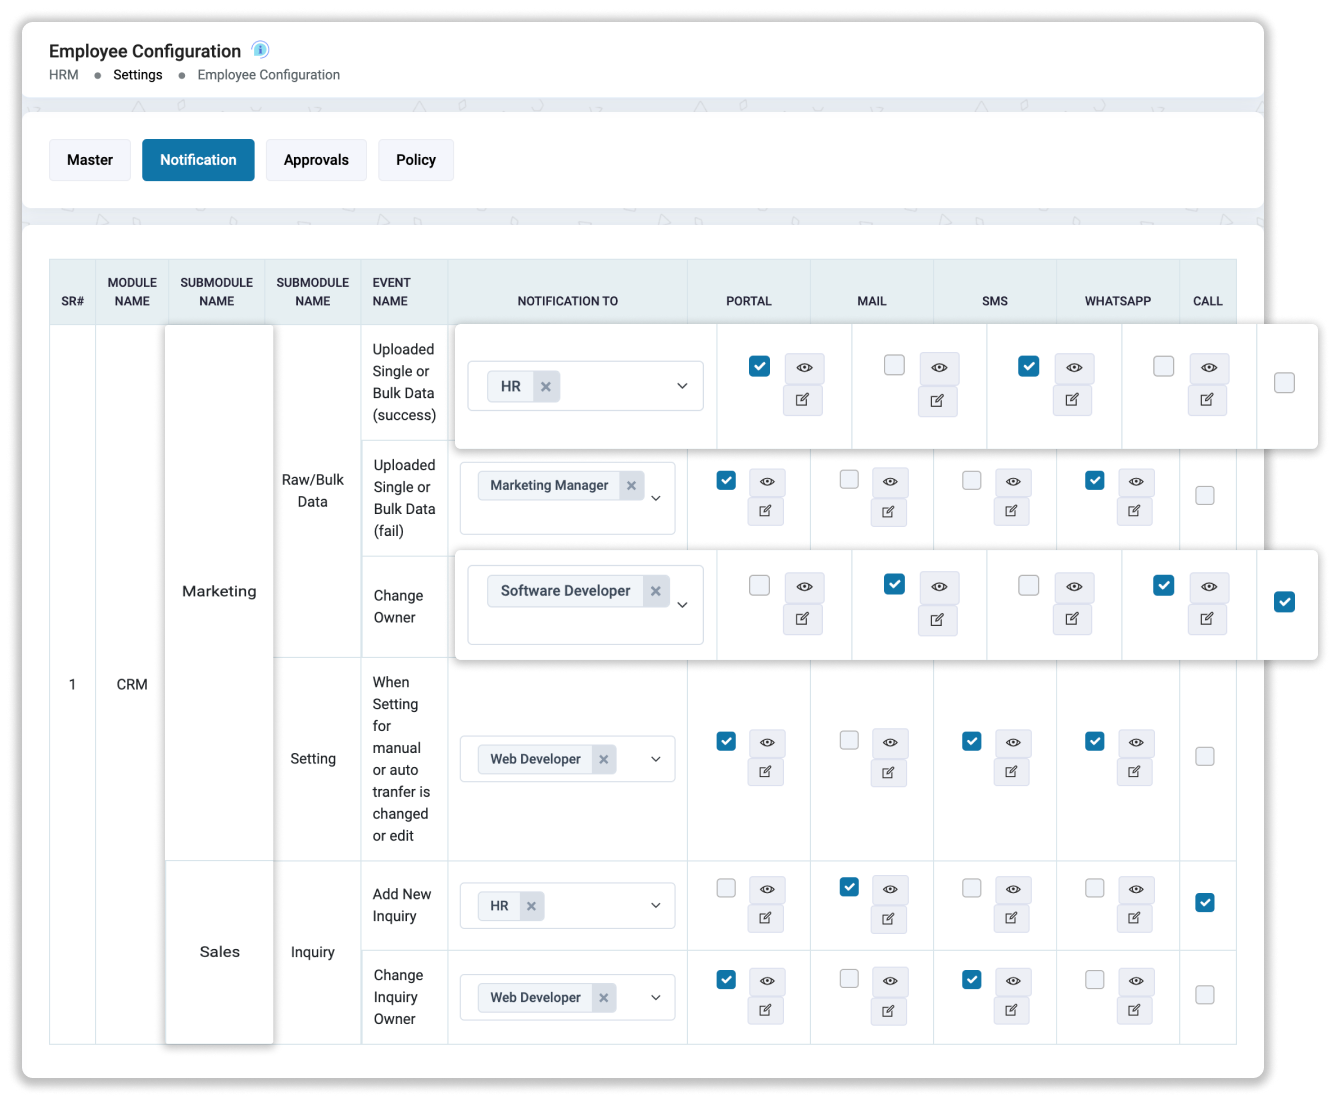
Task: Expand the Web Developer notification dropdown for Setting
Action: point(655,759)
